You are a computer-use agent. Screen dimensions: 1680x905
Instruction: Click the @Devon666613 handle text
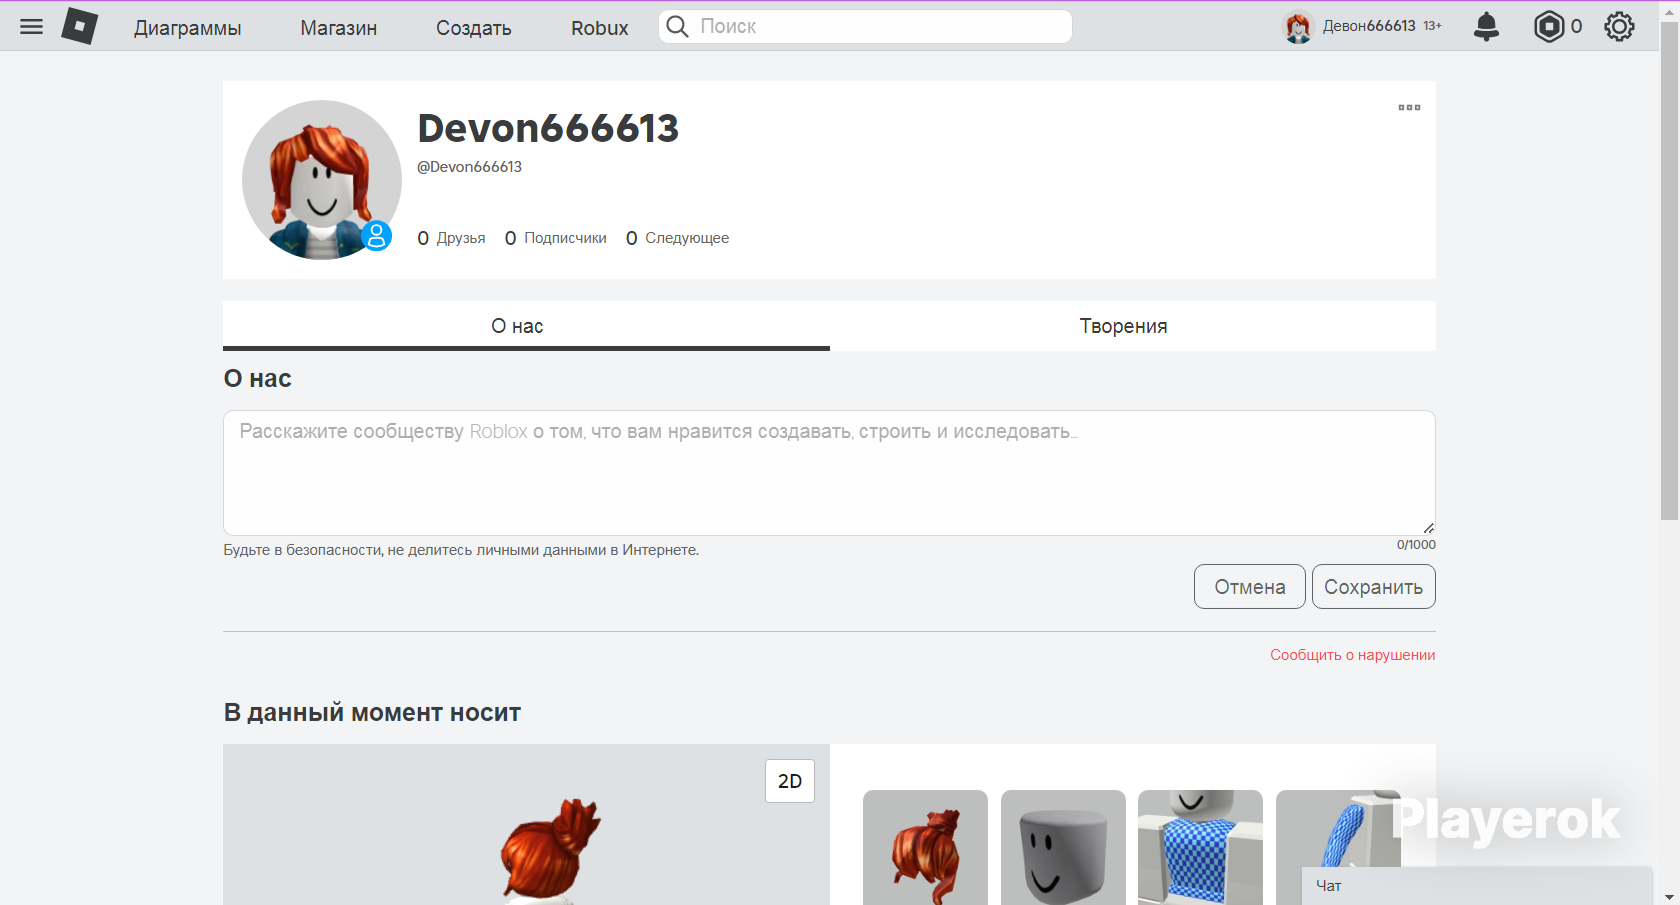tap(469, 167)
